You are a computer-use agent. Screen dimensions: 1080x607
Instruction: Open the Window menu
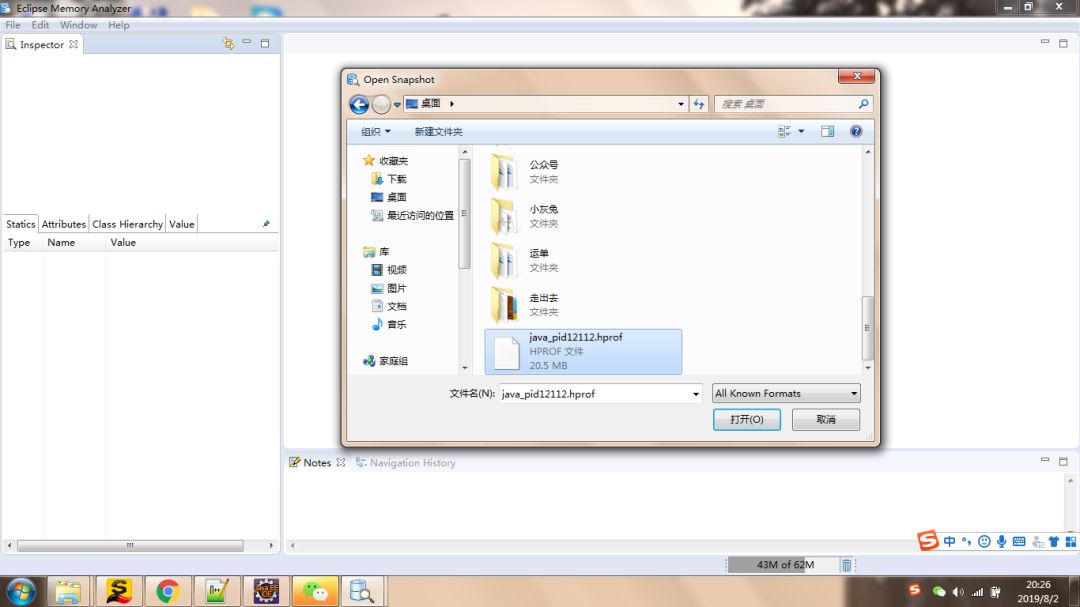pos(79,25)
